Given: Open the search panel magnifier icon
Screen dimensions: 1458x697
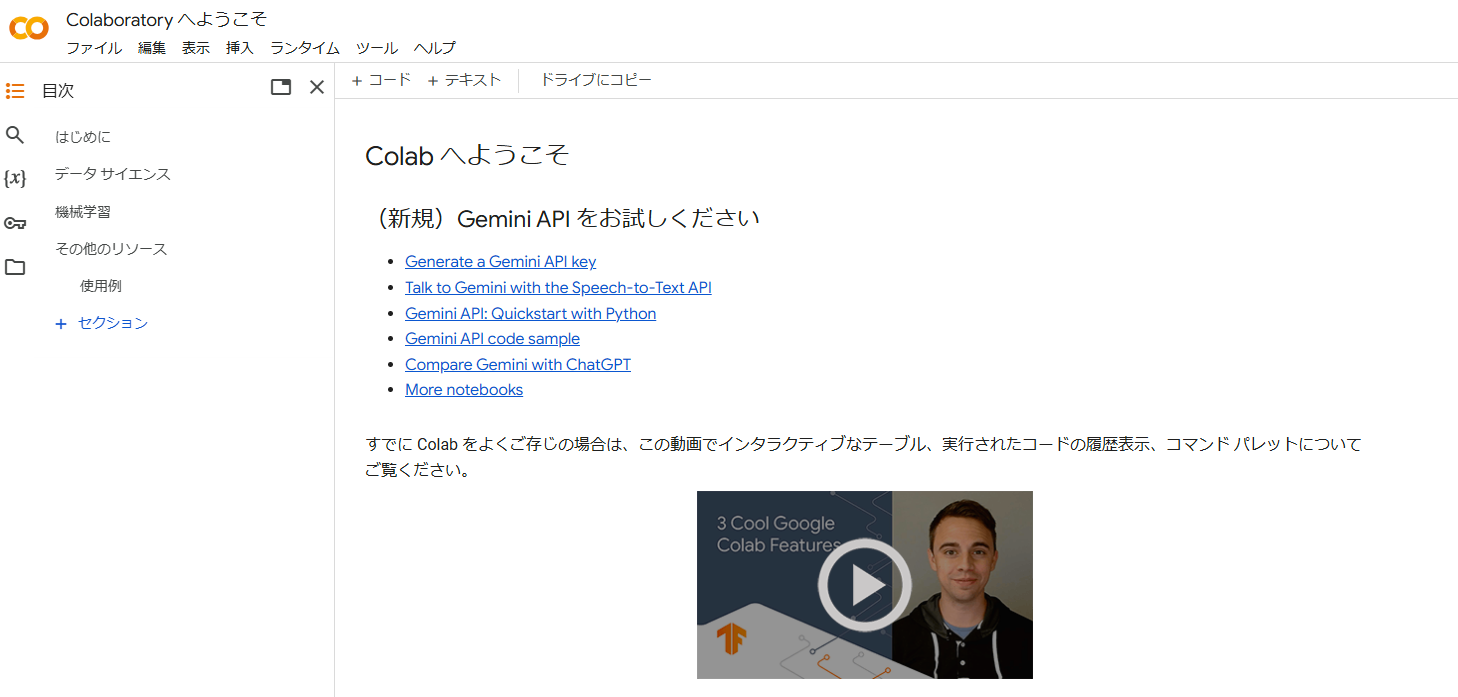Looking at the screenshot, I should [15, 134].
